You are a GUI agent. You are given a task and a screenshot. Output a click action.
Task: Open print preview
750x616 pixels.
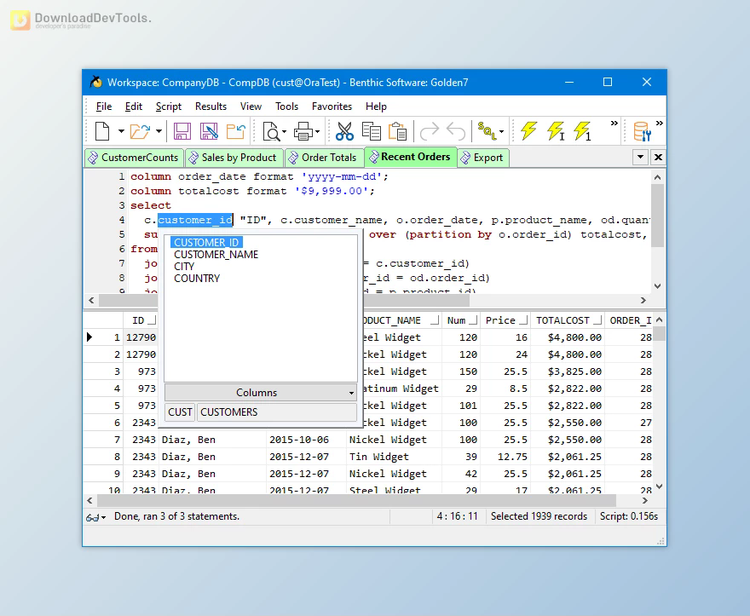271,131
